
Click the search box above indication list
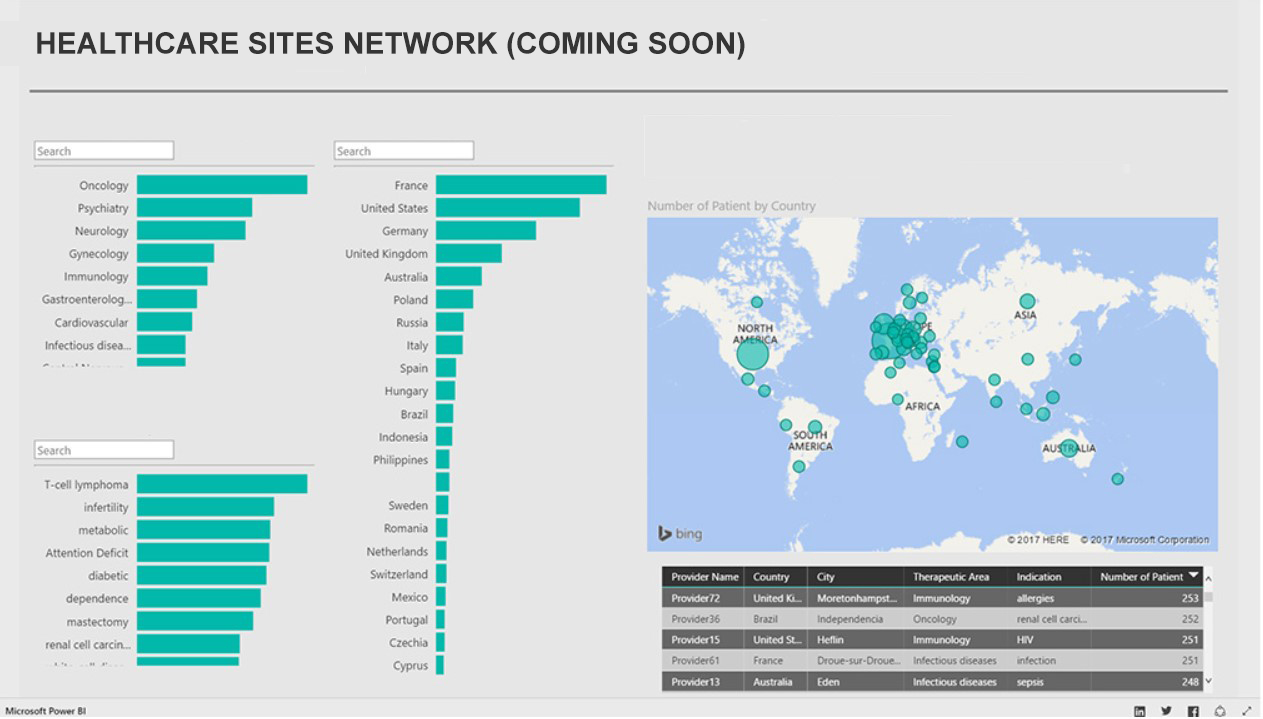[104, 450]
